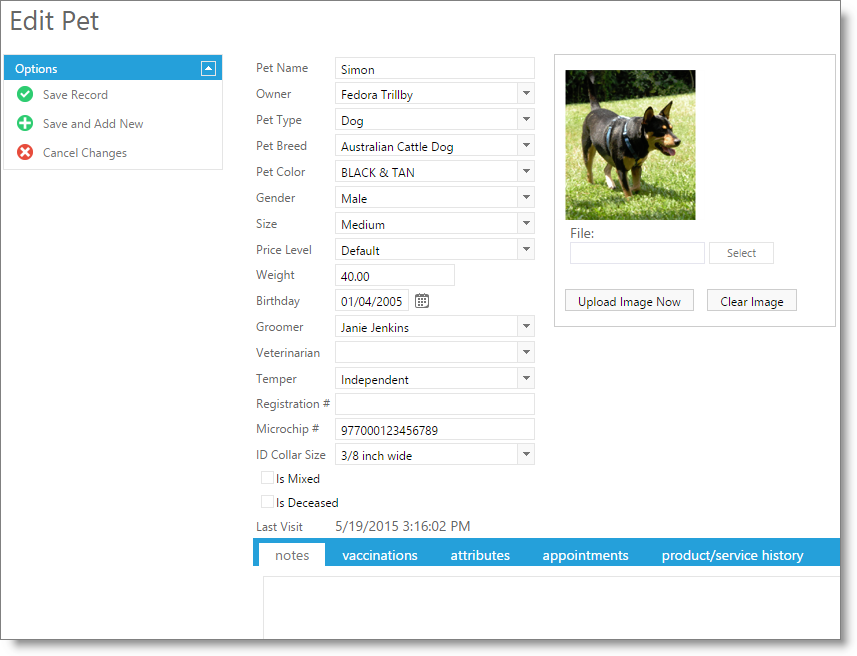Click the Weight input field
The image size is (857, 656).
pyautogui.click(x=395, y=275)
